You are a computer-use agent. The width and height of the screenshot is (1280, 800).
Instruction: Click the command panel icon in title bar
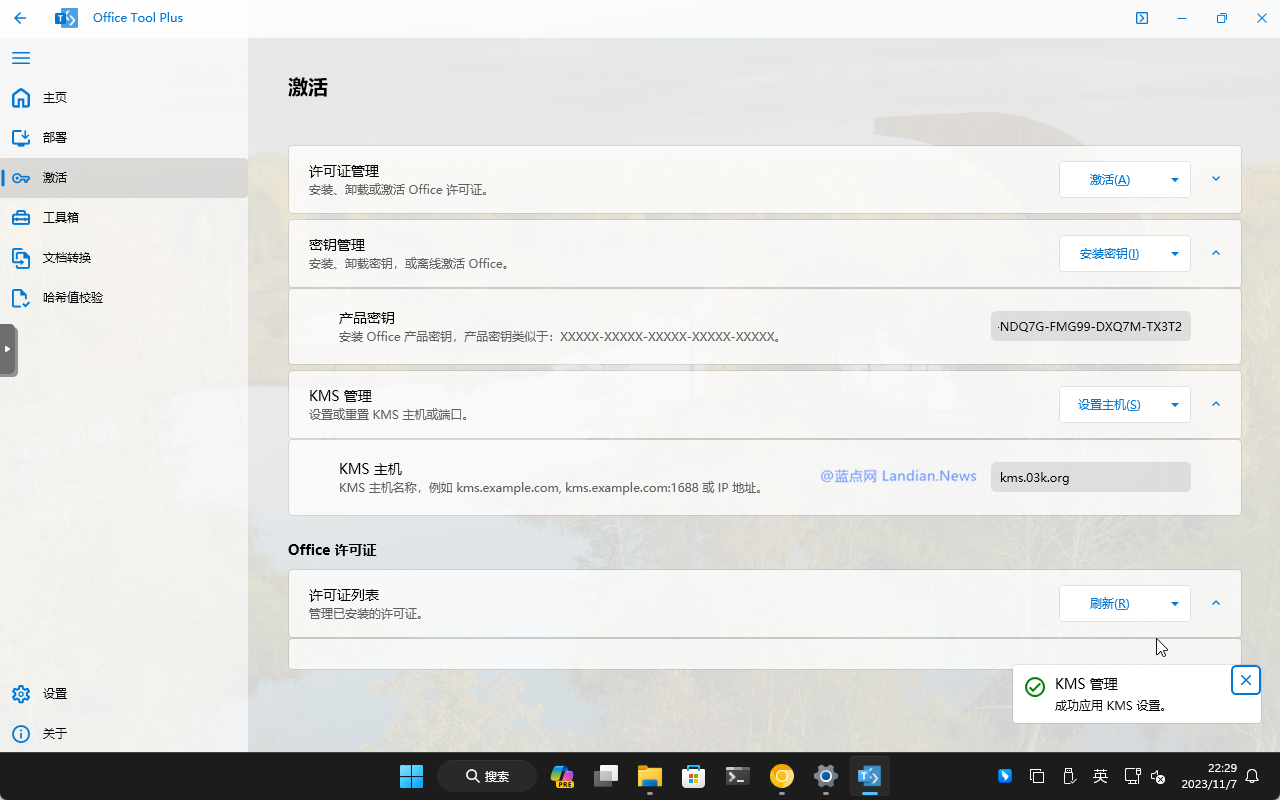[1141, 18]
